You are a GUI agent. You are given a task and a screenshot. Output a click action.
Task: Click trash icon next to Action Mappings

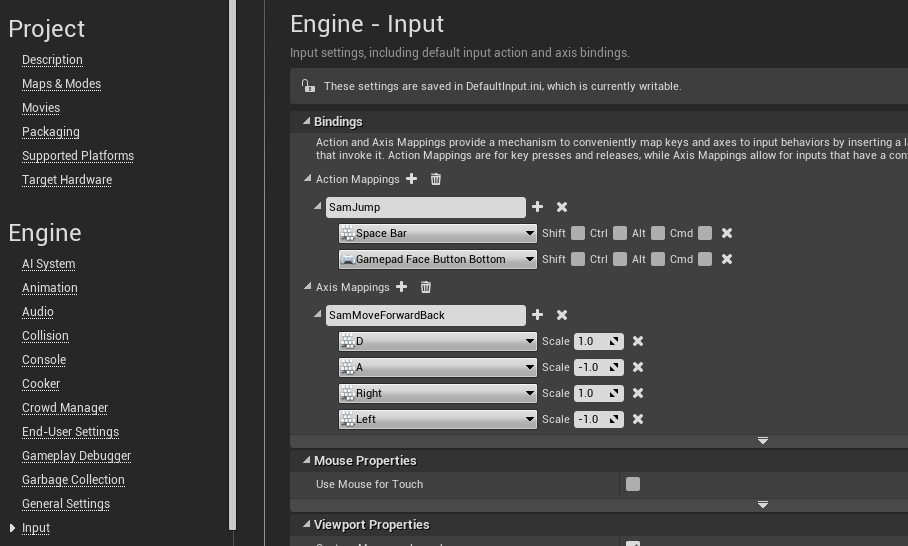point(436,179)
